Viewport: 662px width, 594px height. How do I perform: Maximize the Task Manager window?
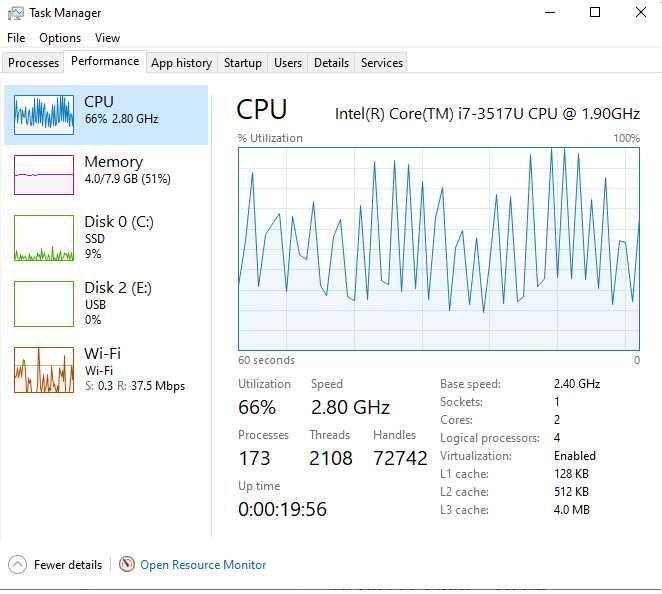click(x=595, y=13)
